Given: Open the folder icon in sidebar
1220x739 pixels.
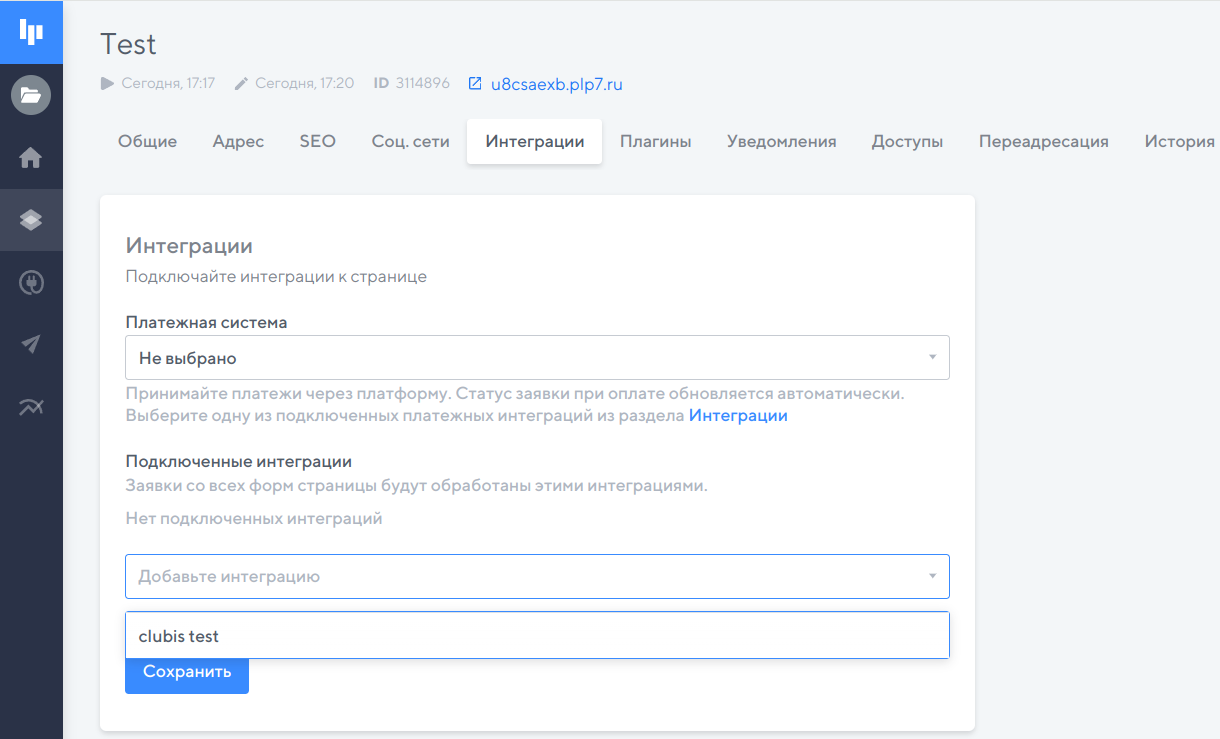Looking at the screenshot, I should tap(31, 95).
